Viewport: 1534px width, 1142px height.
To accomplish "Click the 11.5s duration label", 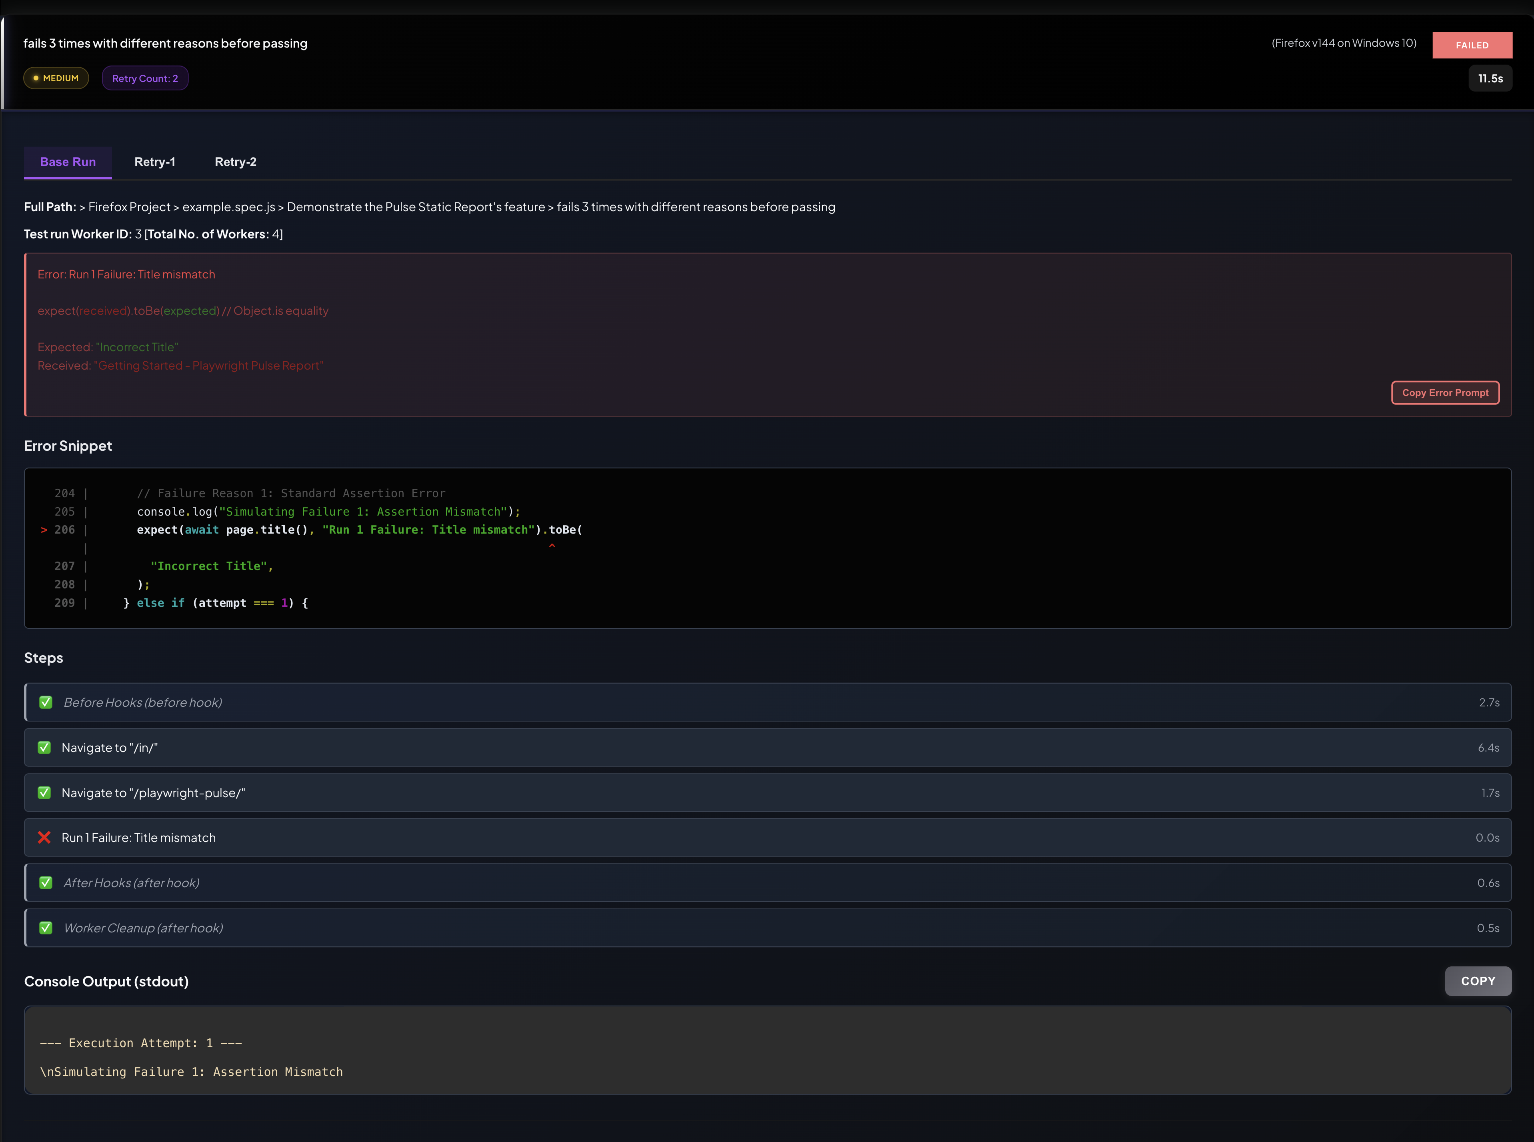I will [x=1490, y=78].
